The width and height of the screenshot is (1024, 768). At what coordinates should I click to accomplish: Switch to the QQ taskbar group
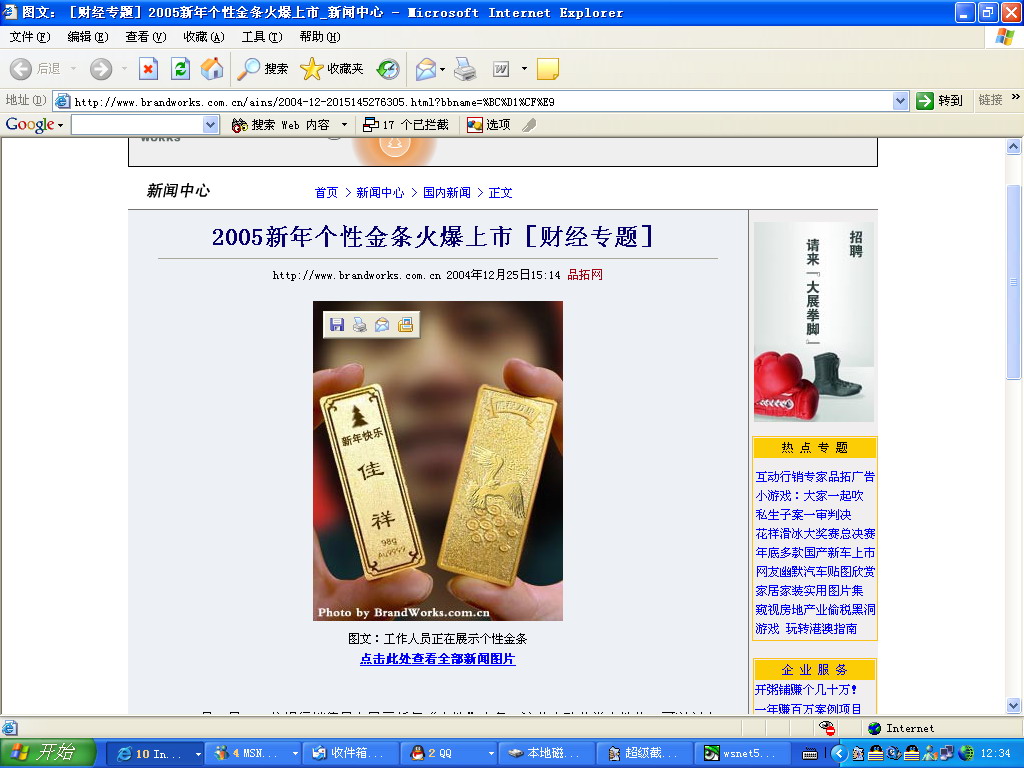click(x=448, y=753)
